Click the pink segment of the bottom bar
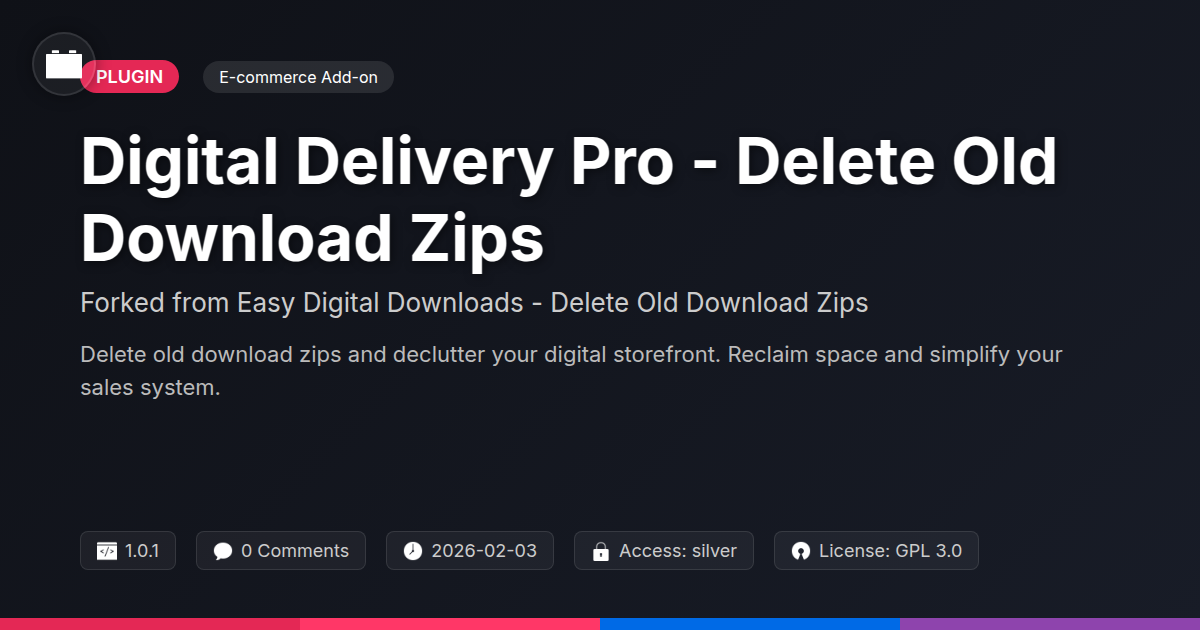Screen dimensions: 1200x630 (x=450, y=624)
